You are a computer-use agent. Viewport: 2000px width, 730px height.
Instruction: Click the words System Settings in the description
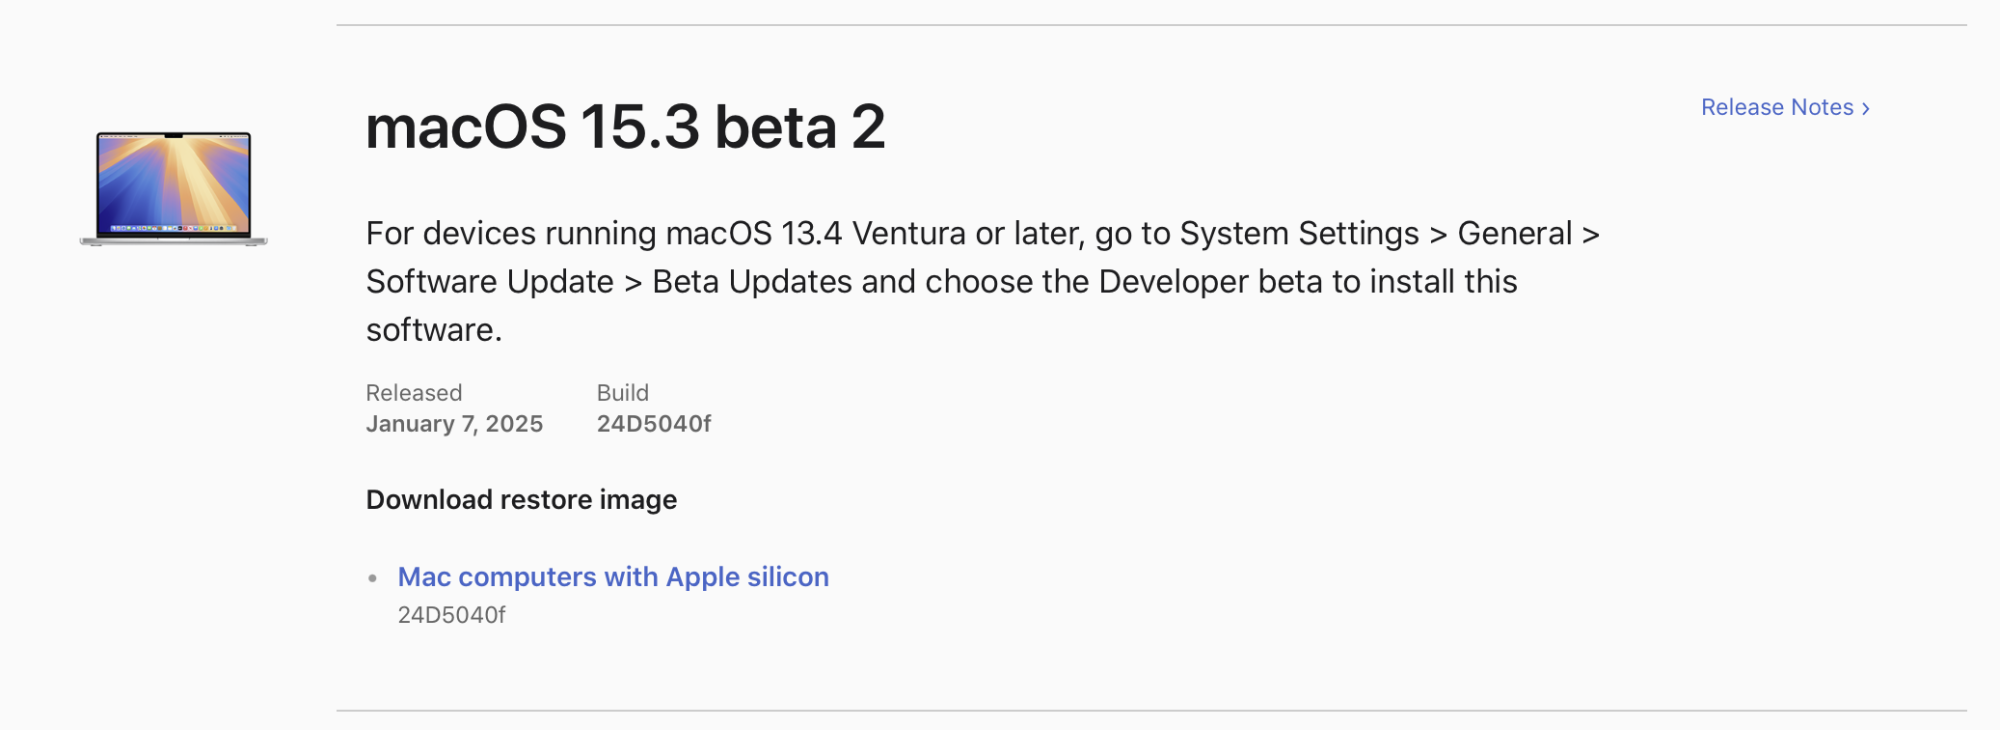point(1299,233)
